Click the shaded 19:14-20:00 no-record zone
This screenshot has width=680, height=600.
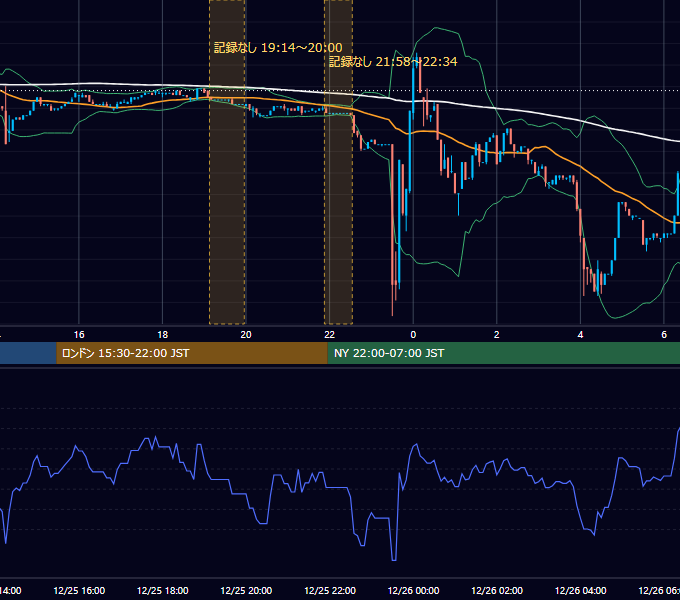[x=227, y=162]
